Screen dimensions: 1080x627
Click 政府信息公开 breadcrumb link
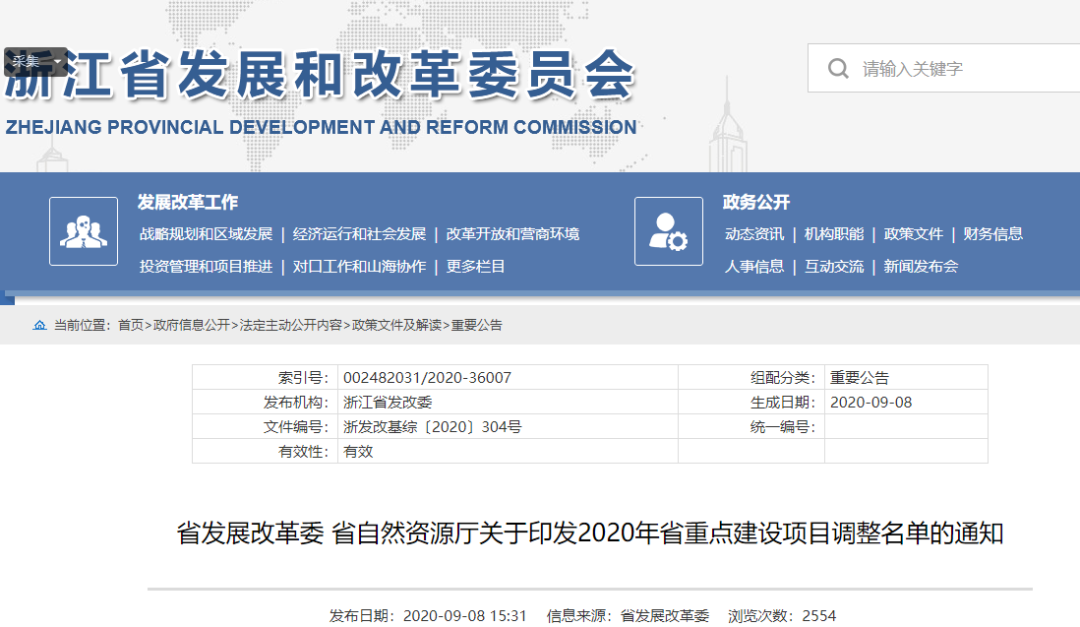click(x=191, y=325)
